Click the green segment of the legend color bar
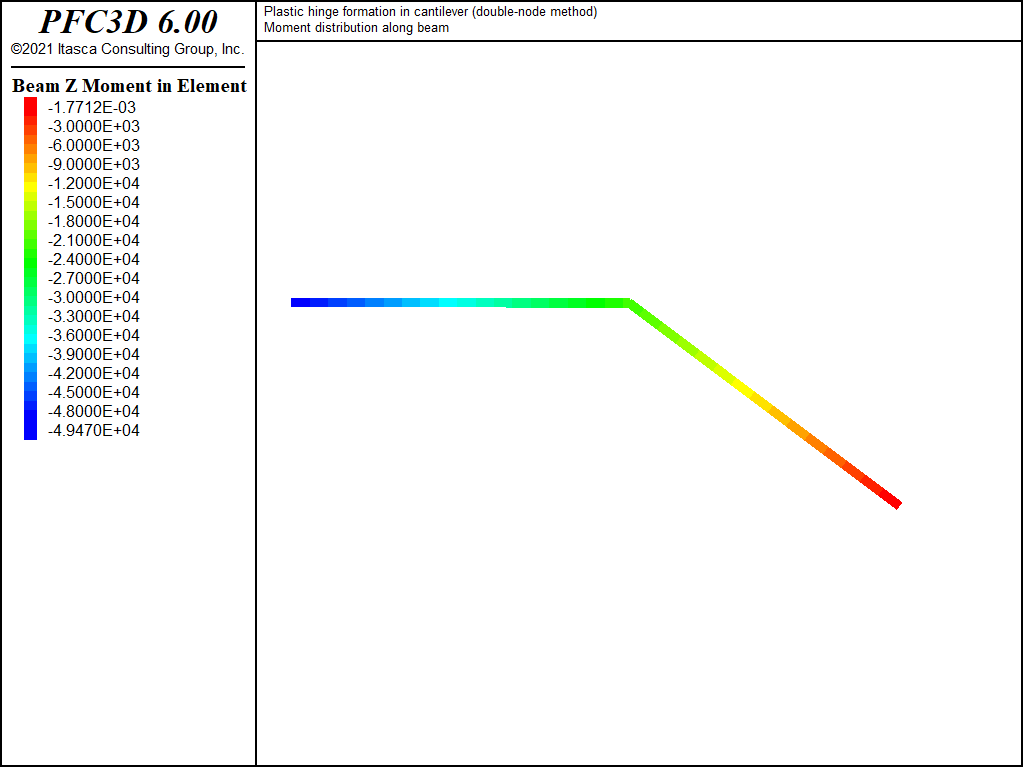 (31, 261)
